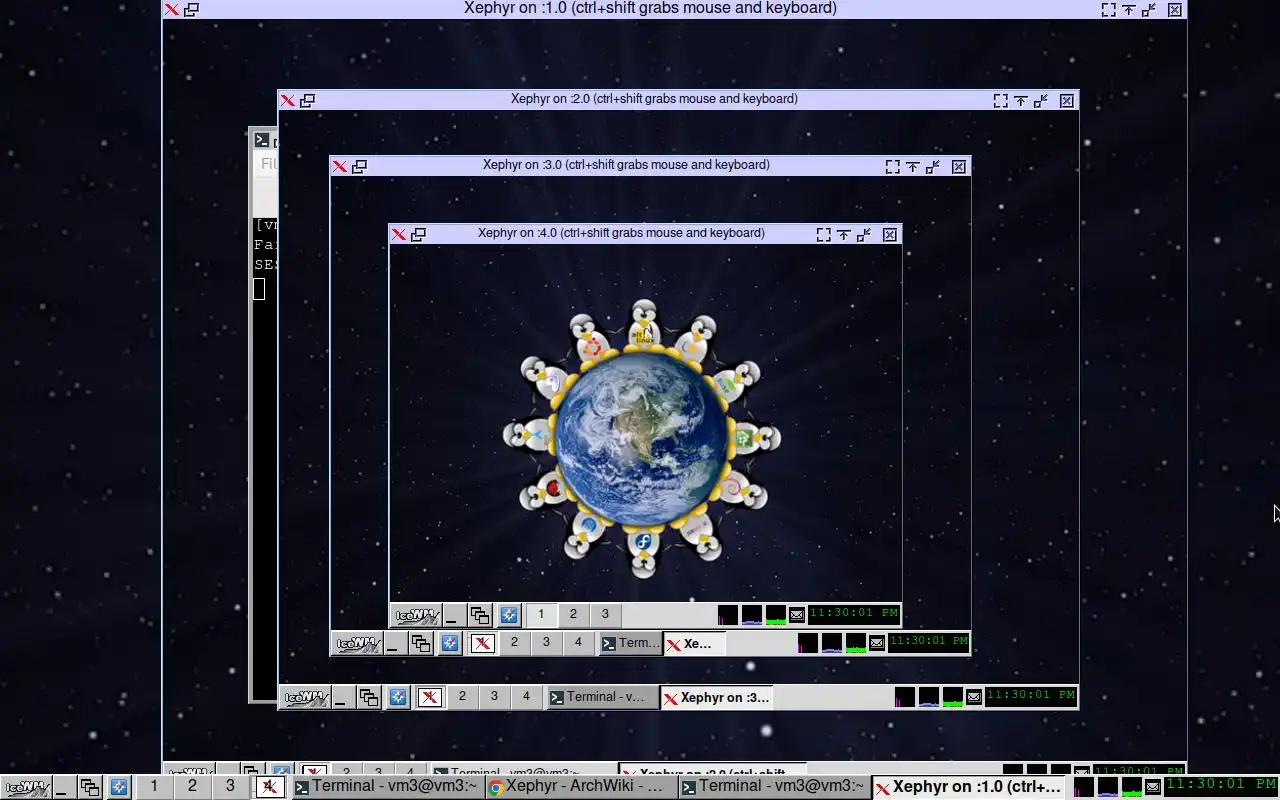Toggle fullscreen for the Xephyr on :3.0 window
This screenshot has width=1280, height=800.
point(892,166)
